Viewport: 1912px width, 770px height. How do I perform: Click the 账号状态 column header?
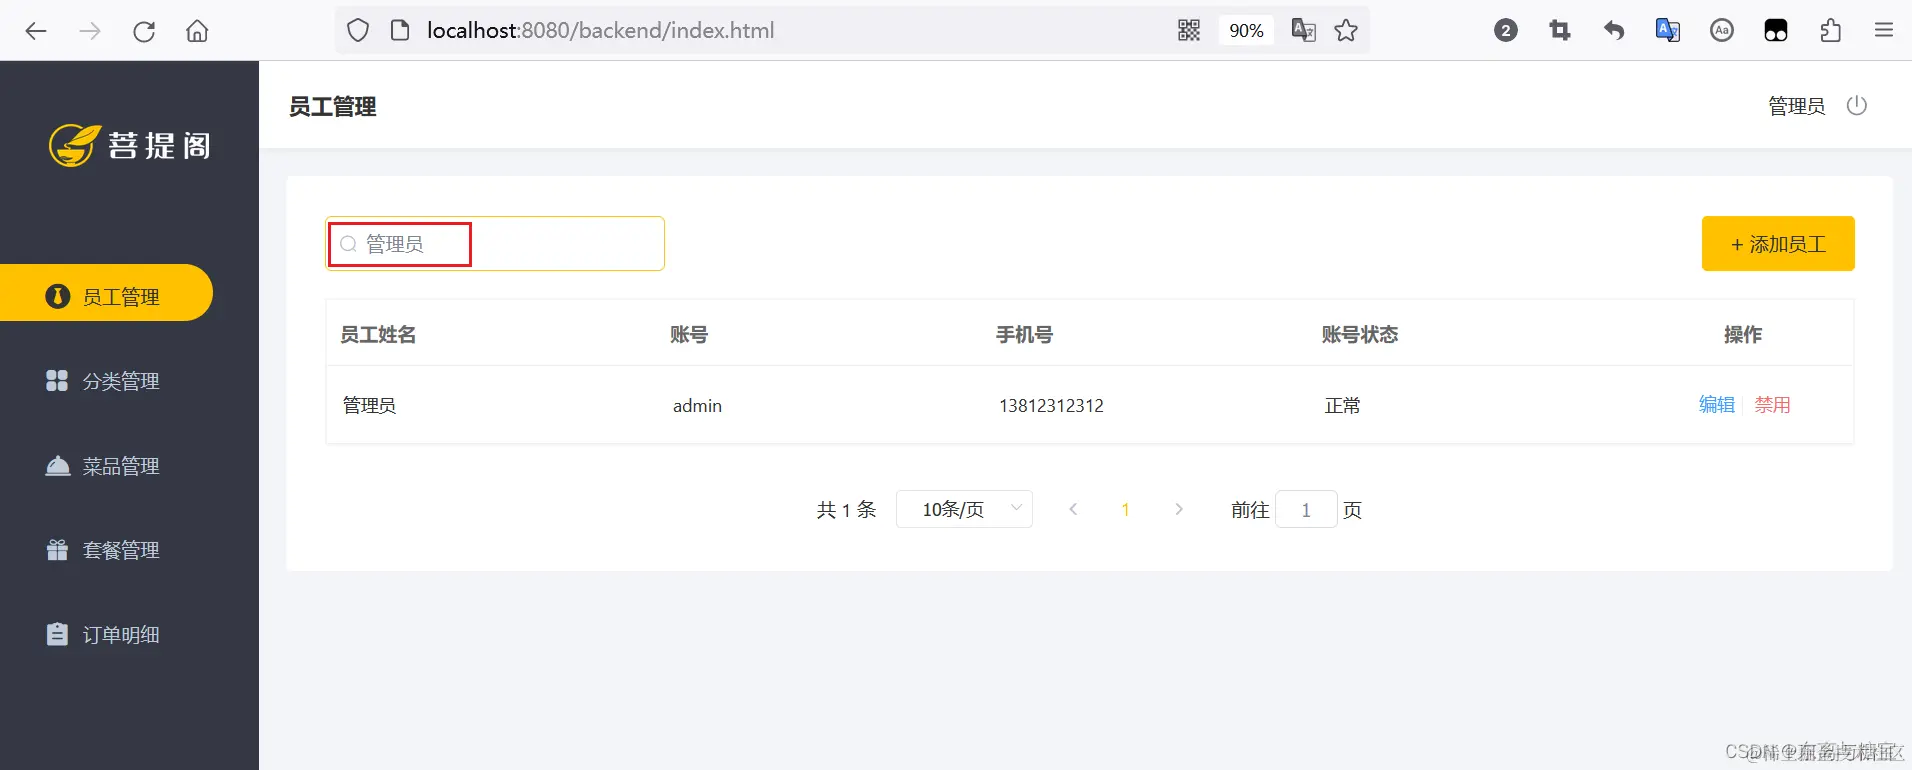pyautogui.click(x=1360, y=335)
